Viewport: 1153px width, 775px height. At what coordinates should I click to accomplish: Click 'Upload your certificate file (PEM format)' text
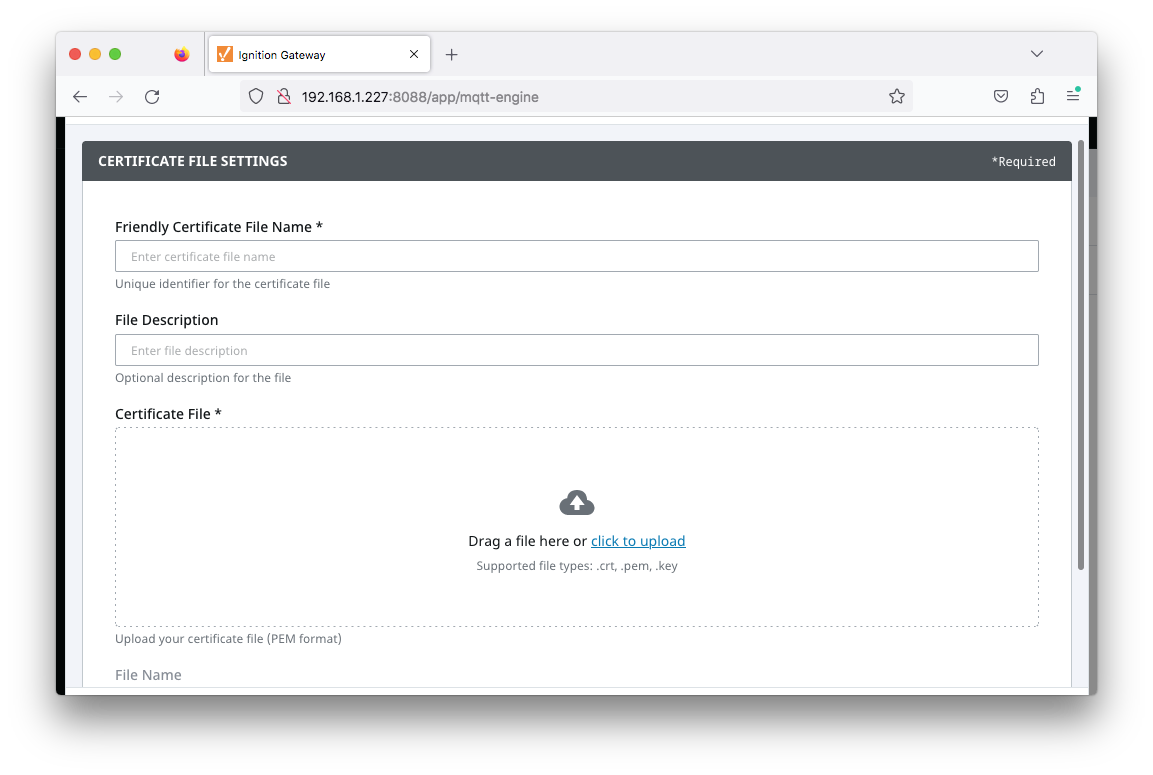[228, 639]
